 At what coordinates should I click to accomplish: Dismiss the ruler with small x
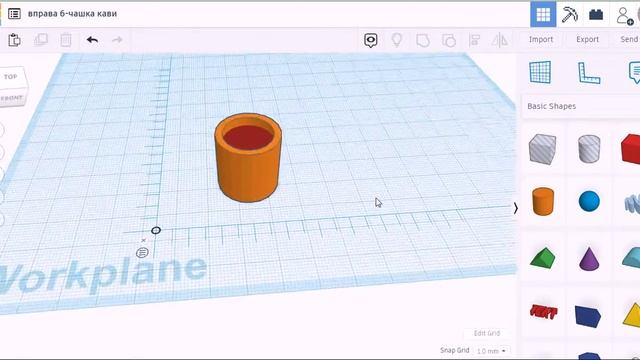coord(143,240)
